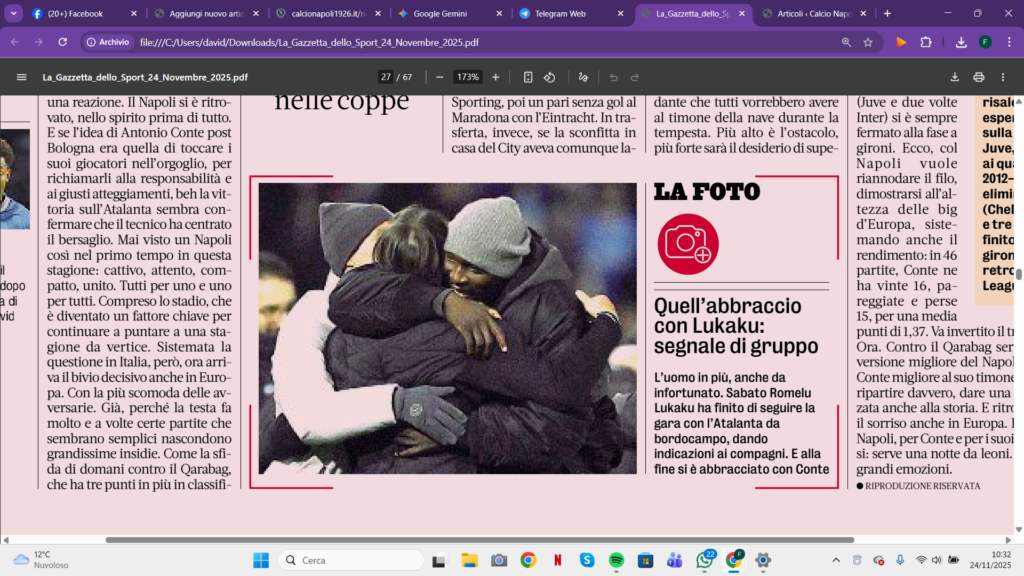Click the horizontal scrollbar thumb
This screenshot has width=1024, height=576.
[x=480, y=540]
